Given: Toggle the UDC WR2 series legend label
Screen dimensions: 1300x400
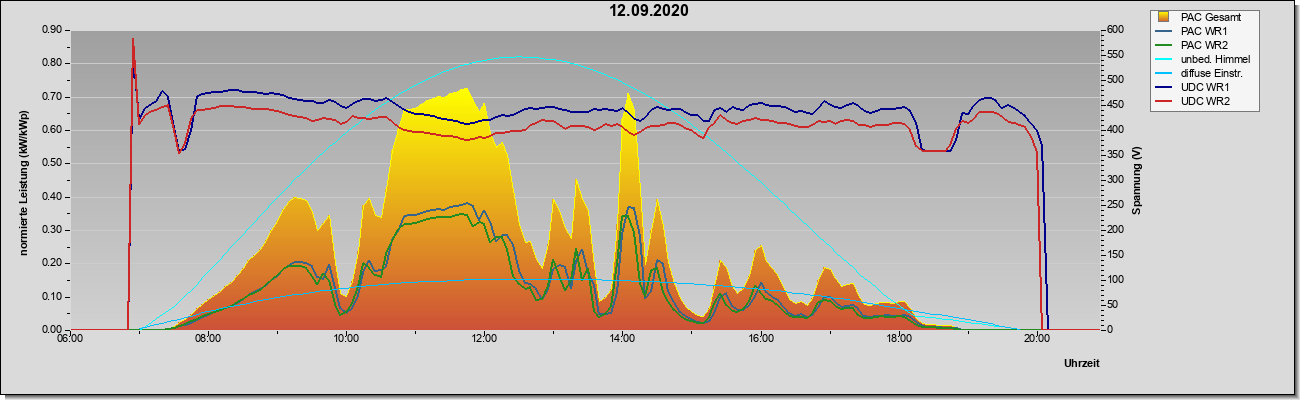Looking at the screenshot, I should 1204,102.
